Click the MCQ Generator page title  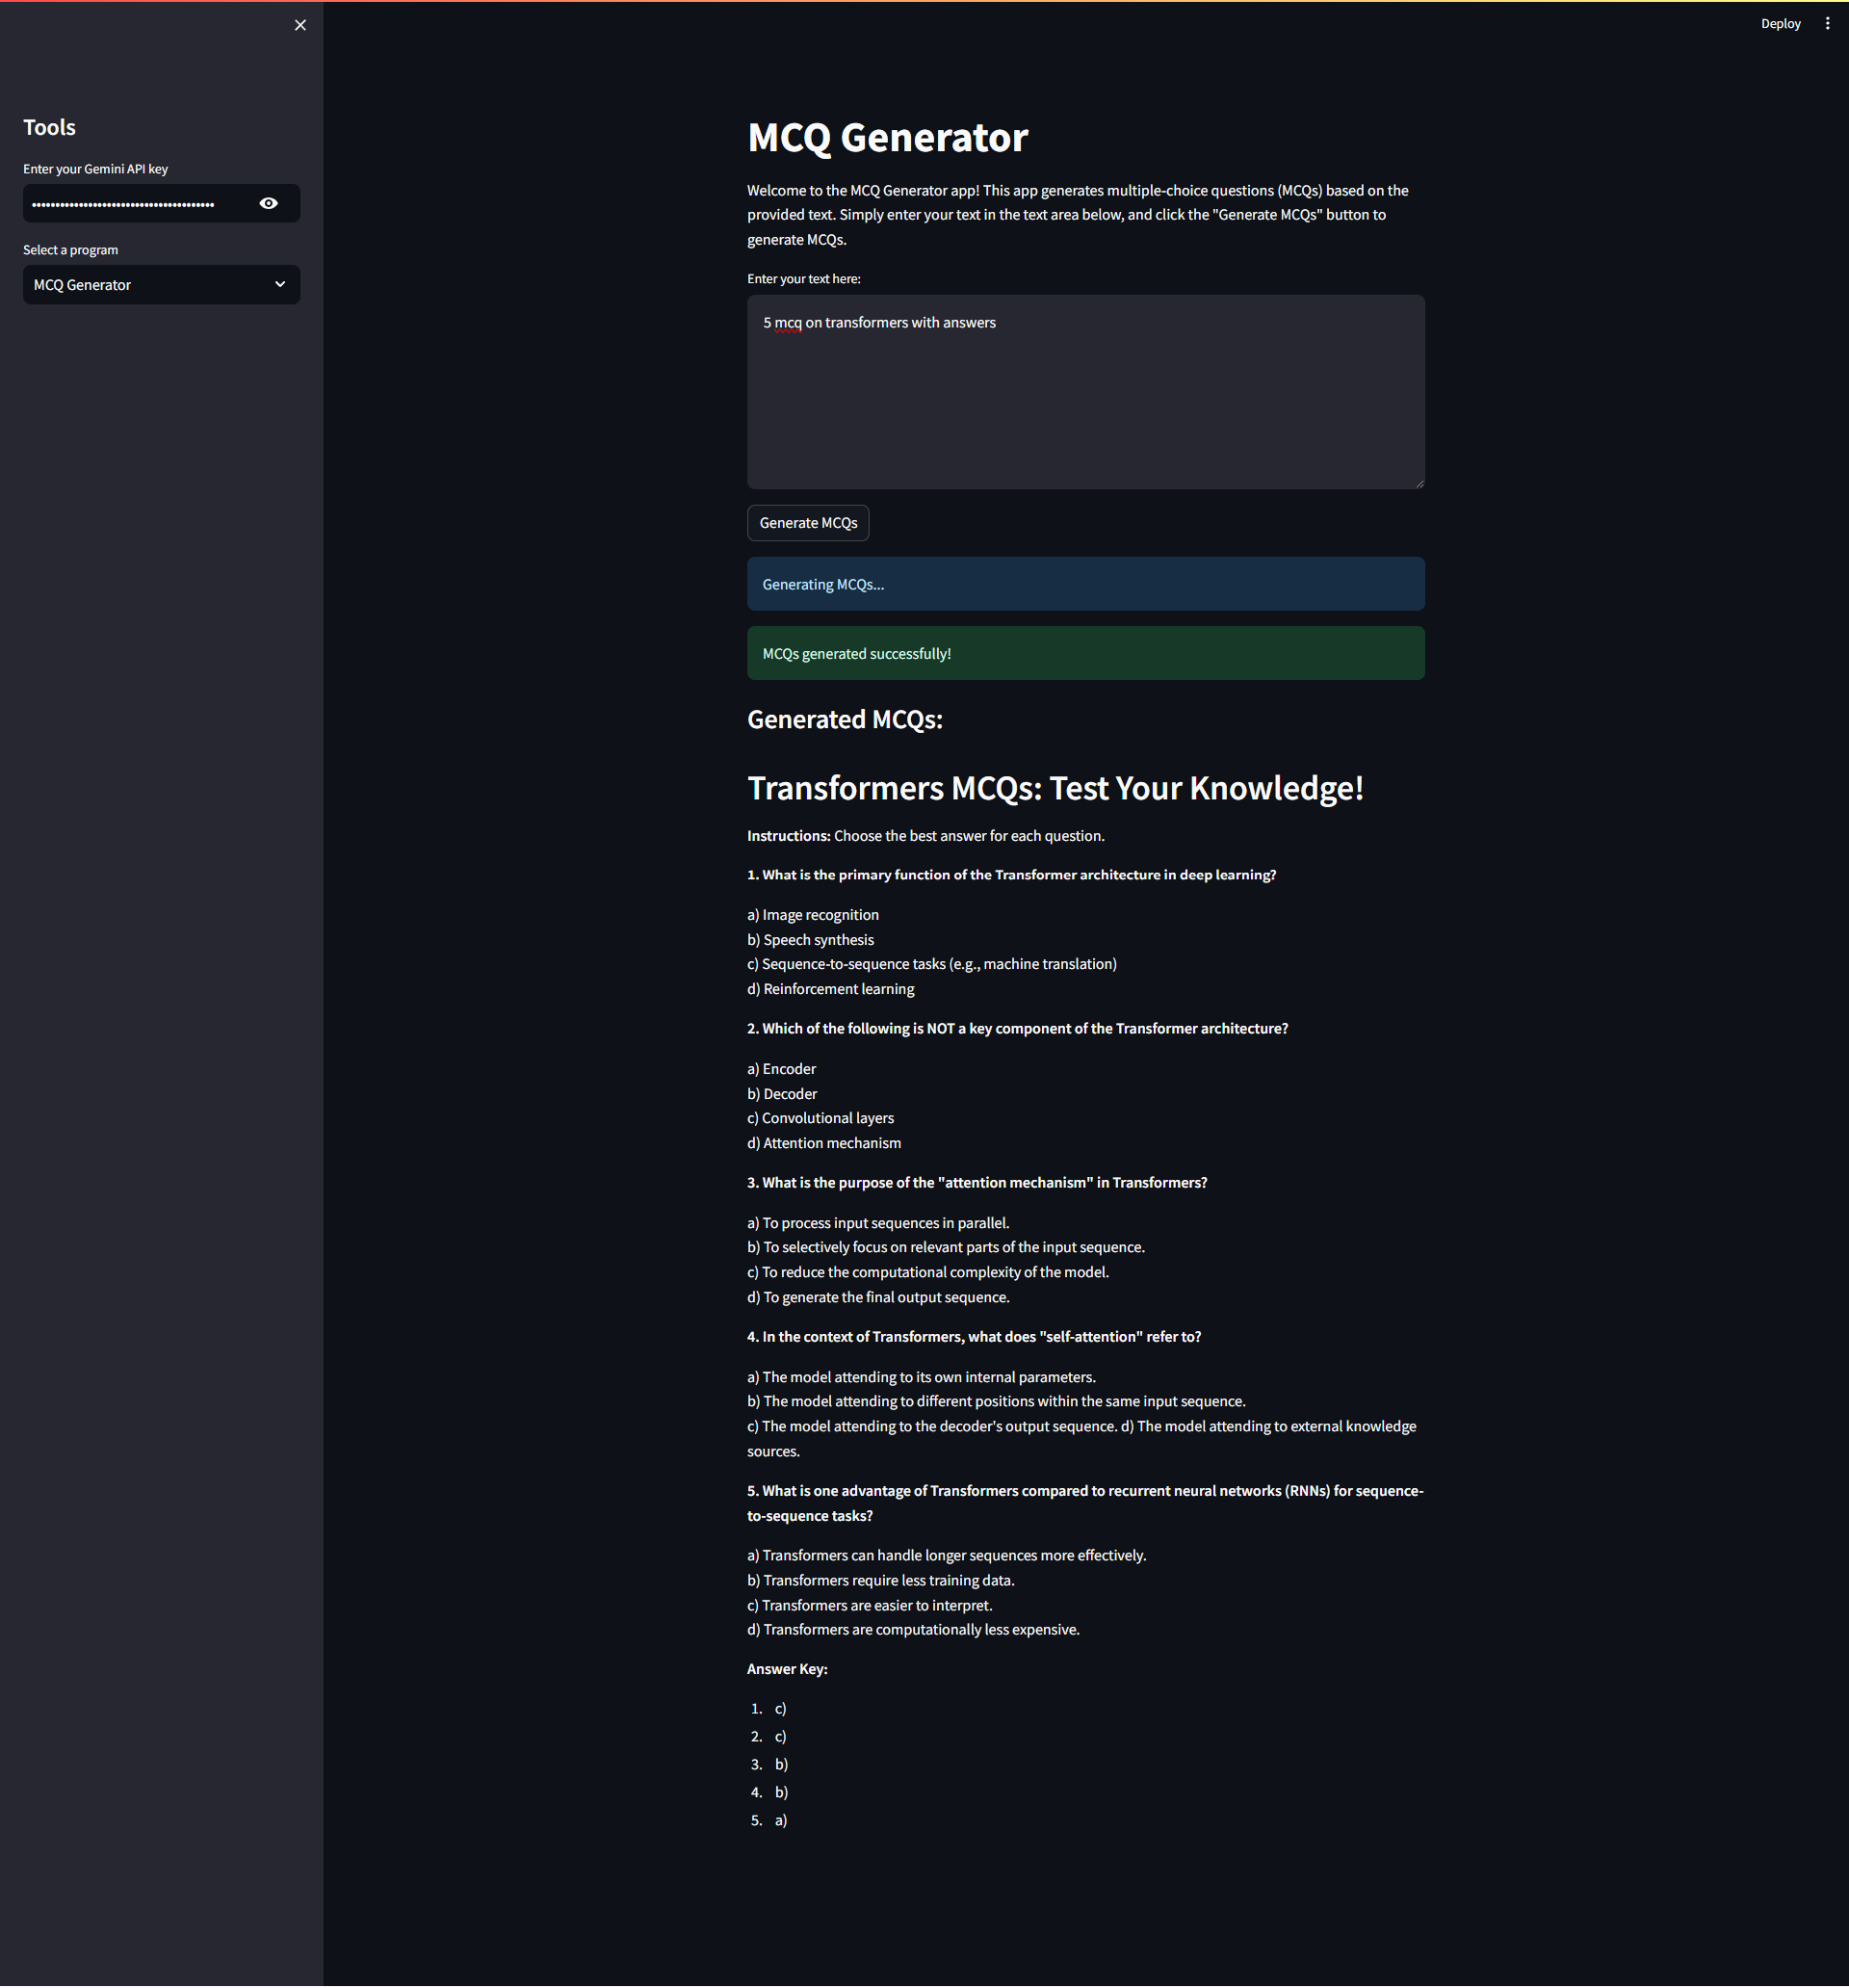click(x=887, y=138)
